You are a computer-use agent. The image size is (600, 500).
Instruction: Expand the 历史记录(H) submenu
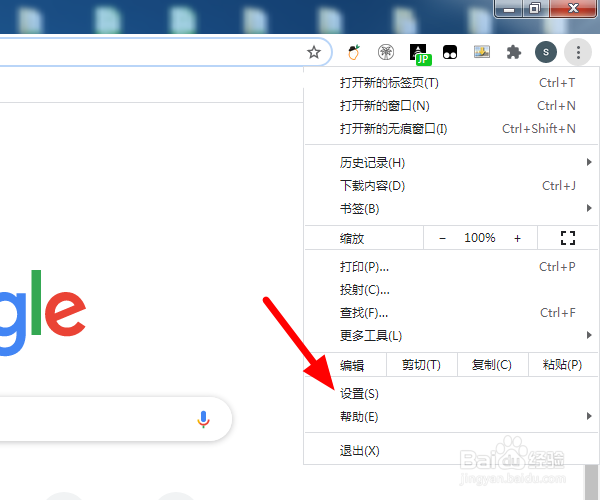451,163
